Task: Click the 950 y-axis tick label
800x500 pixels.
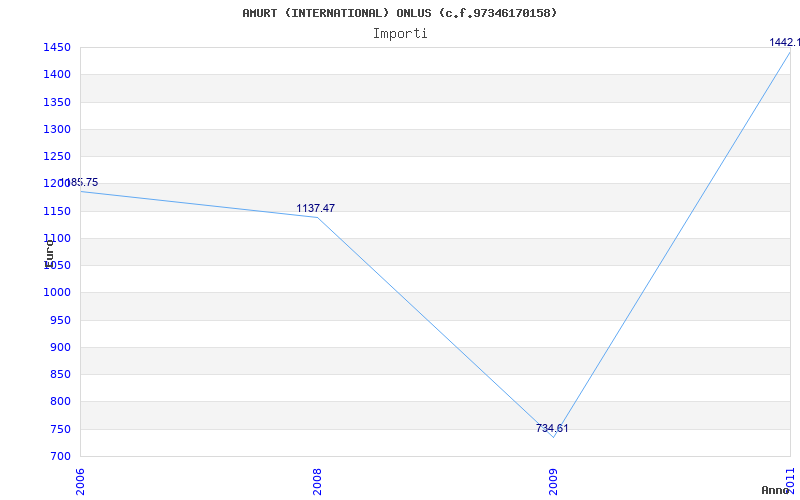Action: tap(60, 320)
